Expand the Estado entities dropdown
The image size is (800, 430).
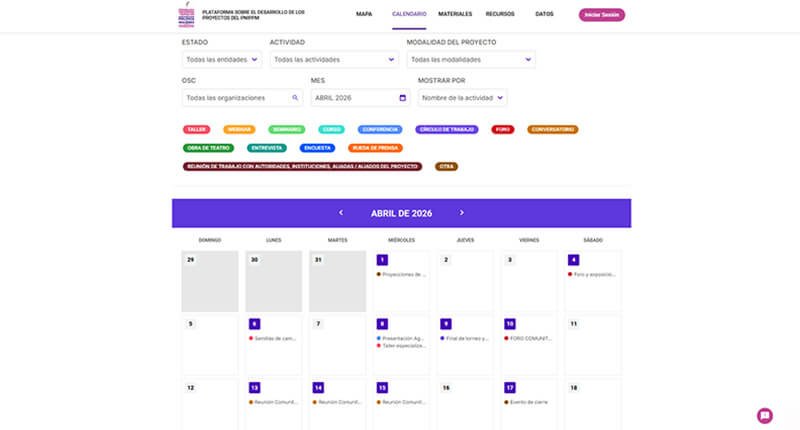click(x=222, y=60)
